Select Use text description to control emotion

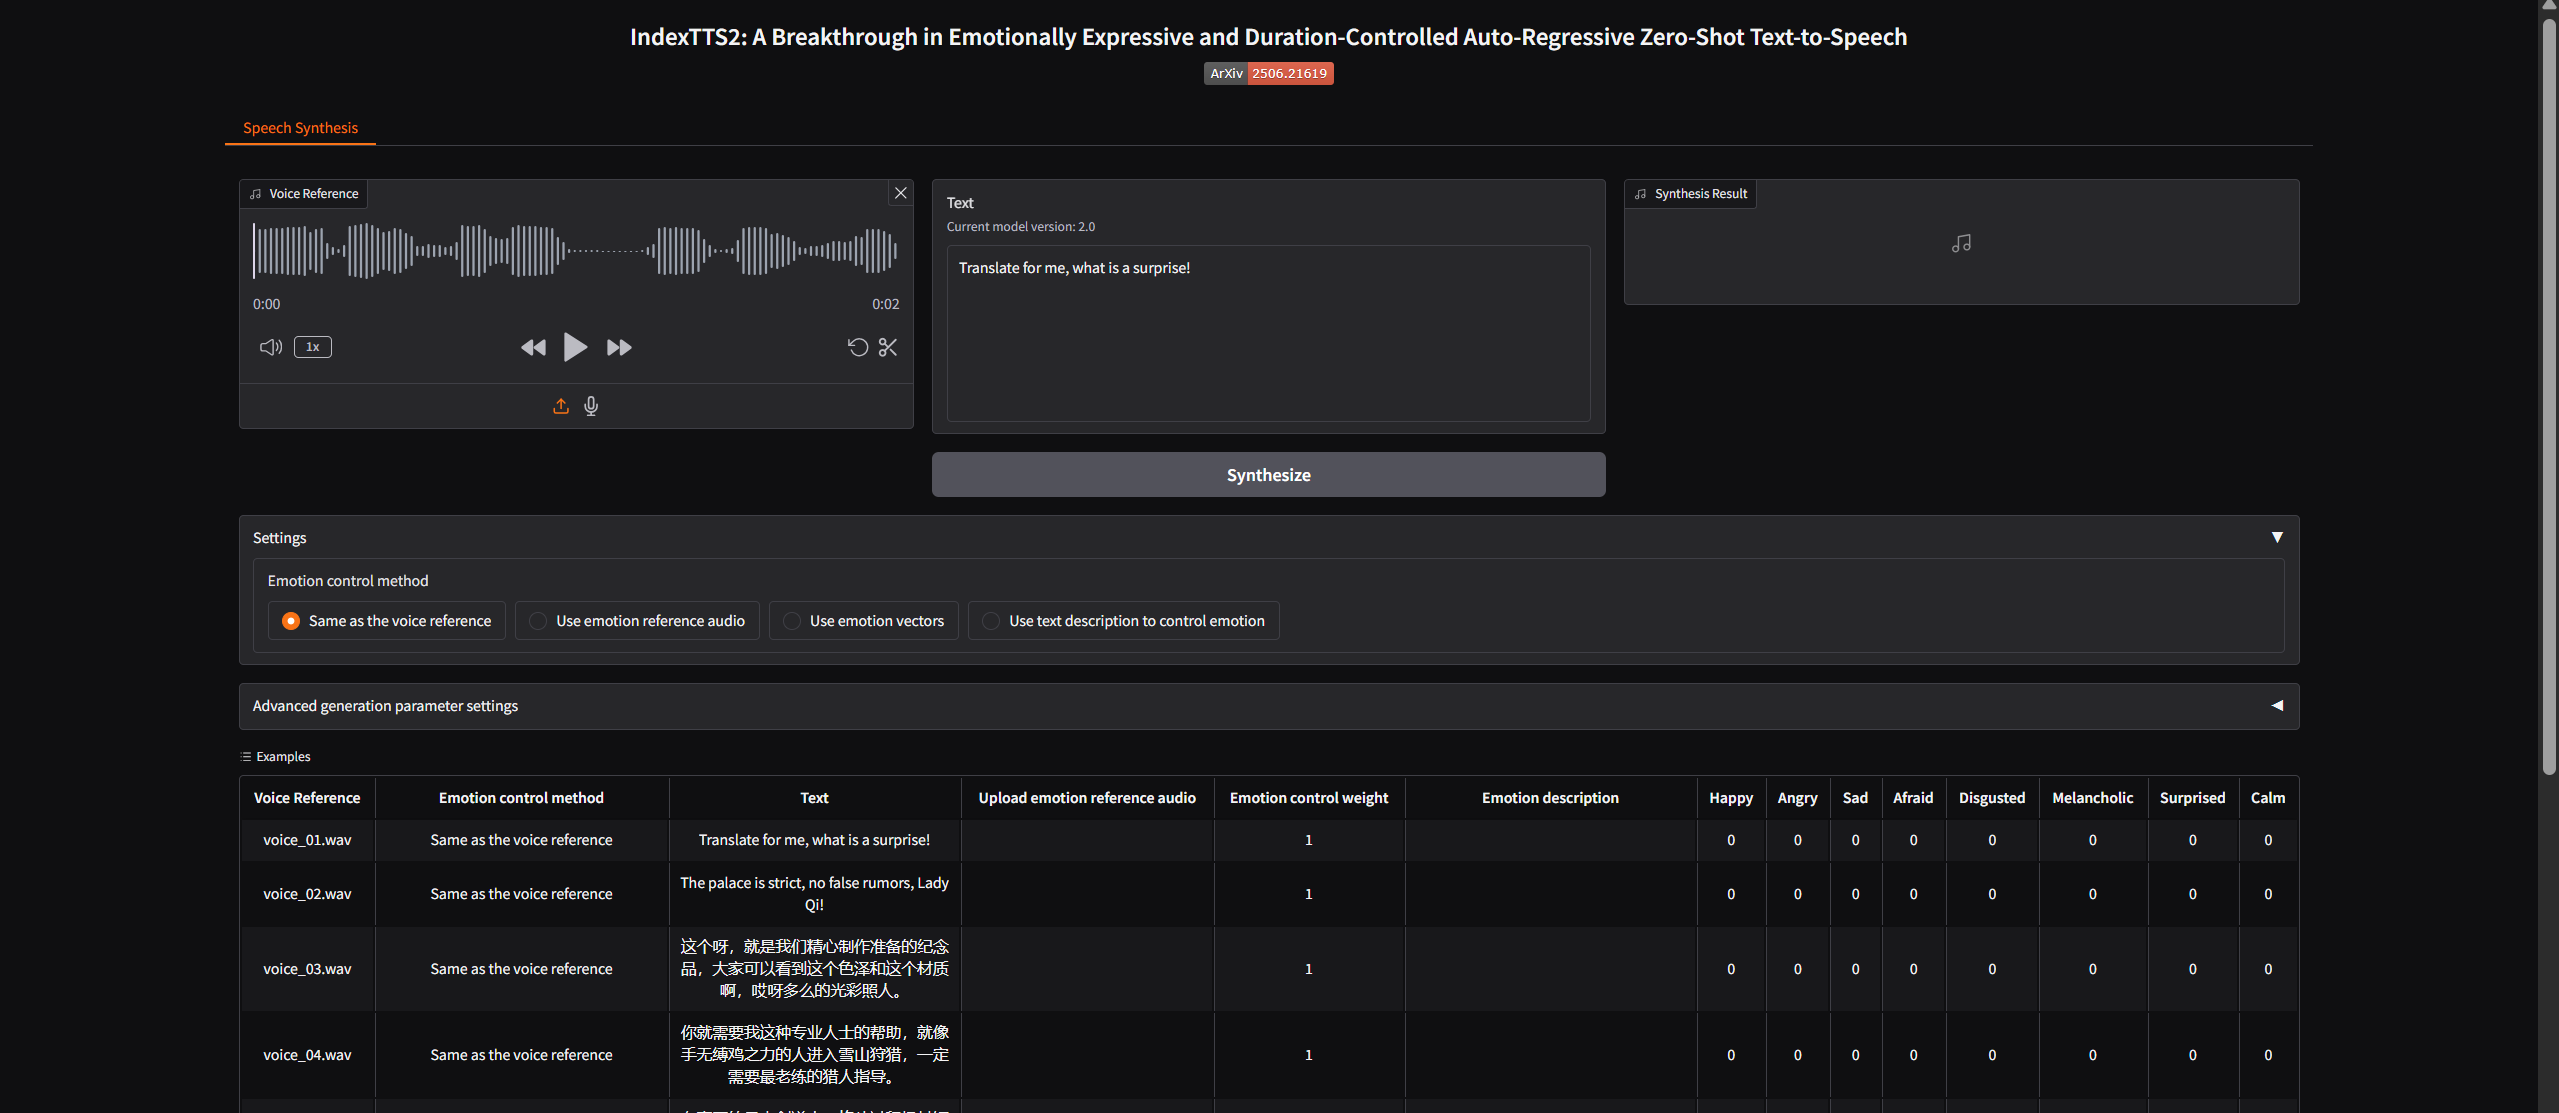coord(991,621)
